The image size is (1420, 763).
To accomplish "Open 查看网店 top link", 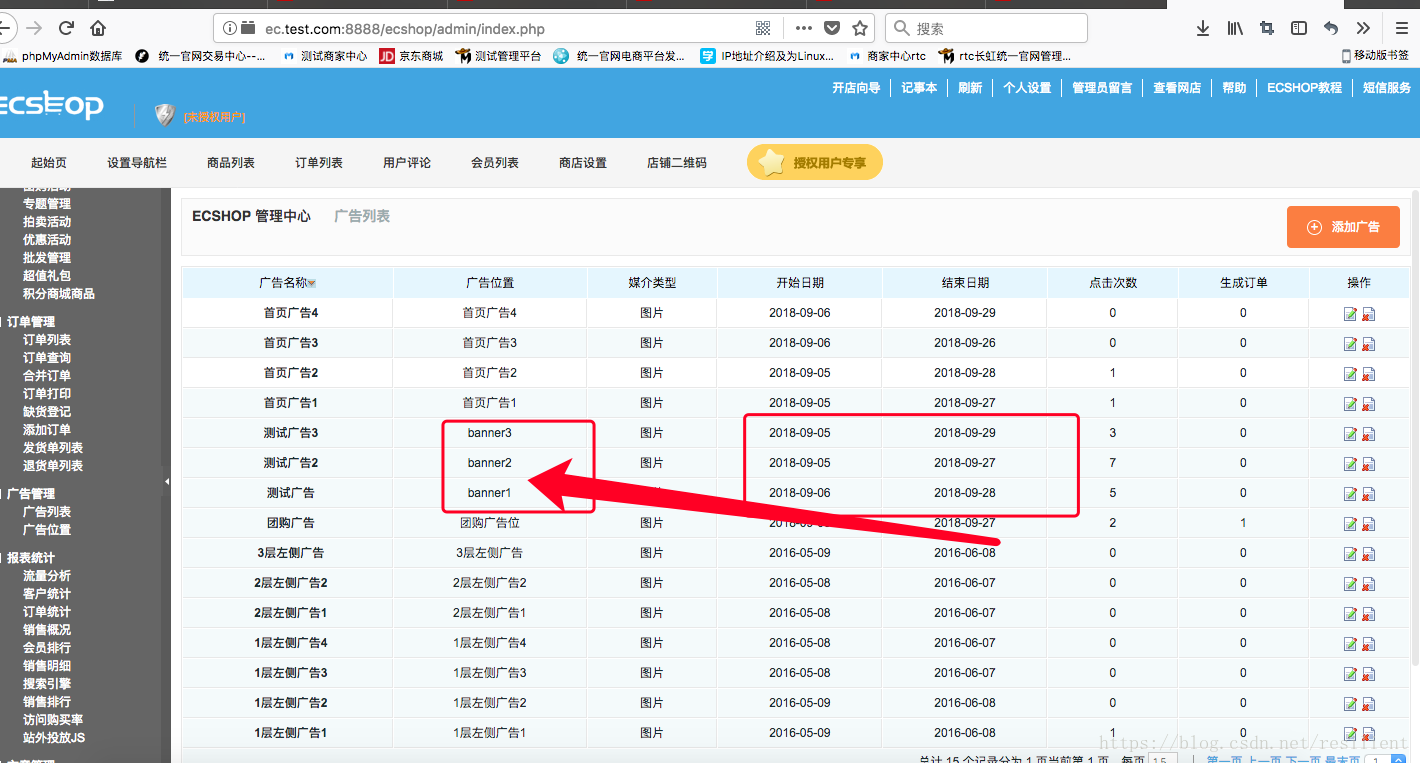I will 1177,88.
